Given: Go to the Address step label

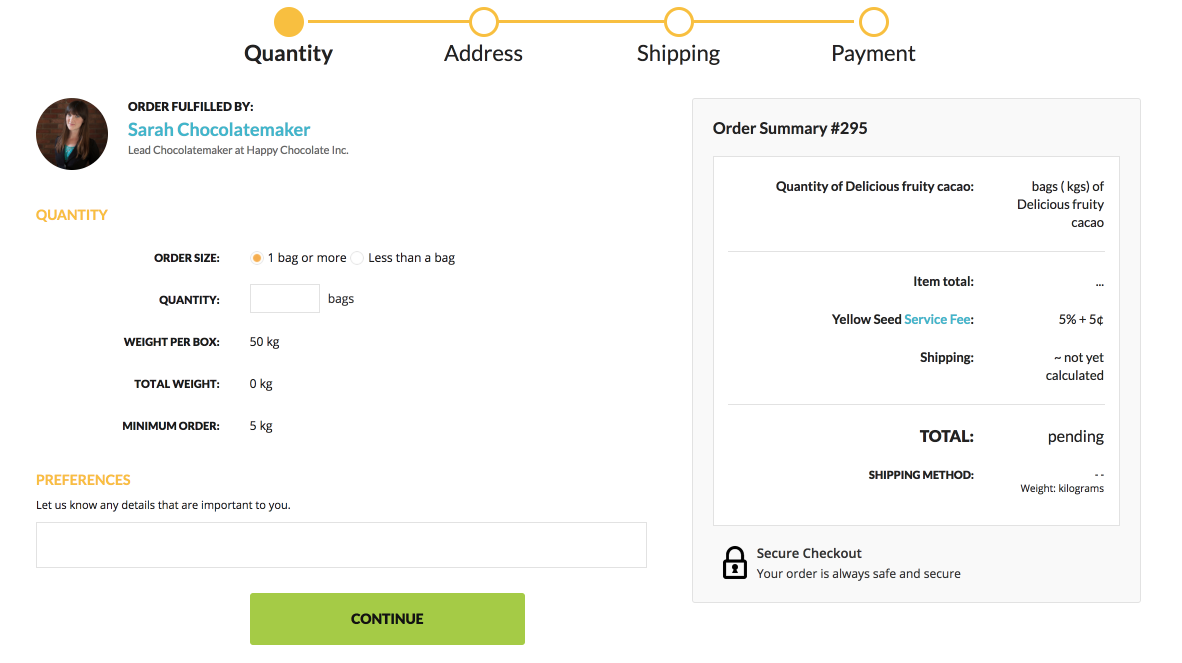Looking at the screenshot, I should coord(483,53).
